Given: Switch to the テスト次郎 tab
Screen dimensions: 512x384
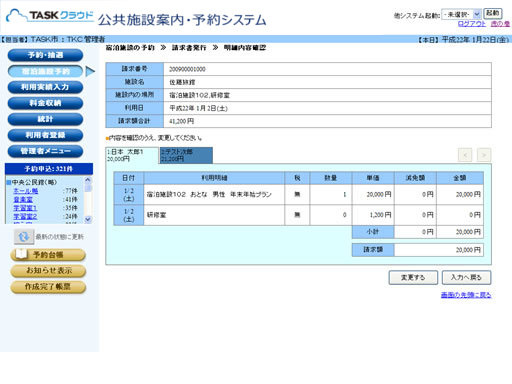Looking at the screenshot, I should pyautogui.click(x=186, y=155).
